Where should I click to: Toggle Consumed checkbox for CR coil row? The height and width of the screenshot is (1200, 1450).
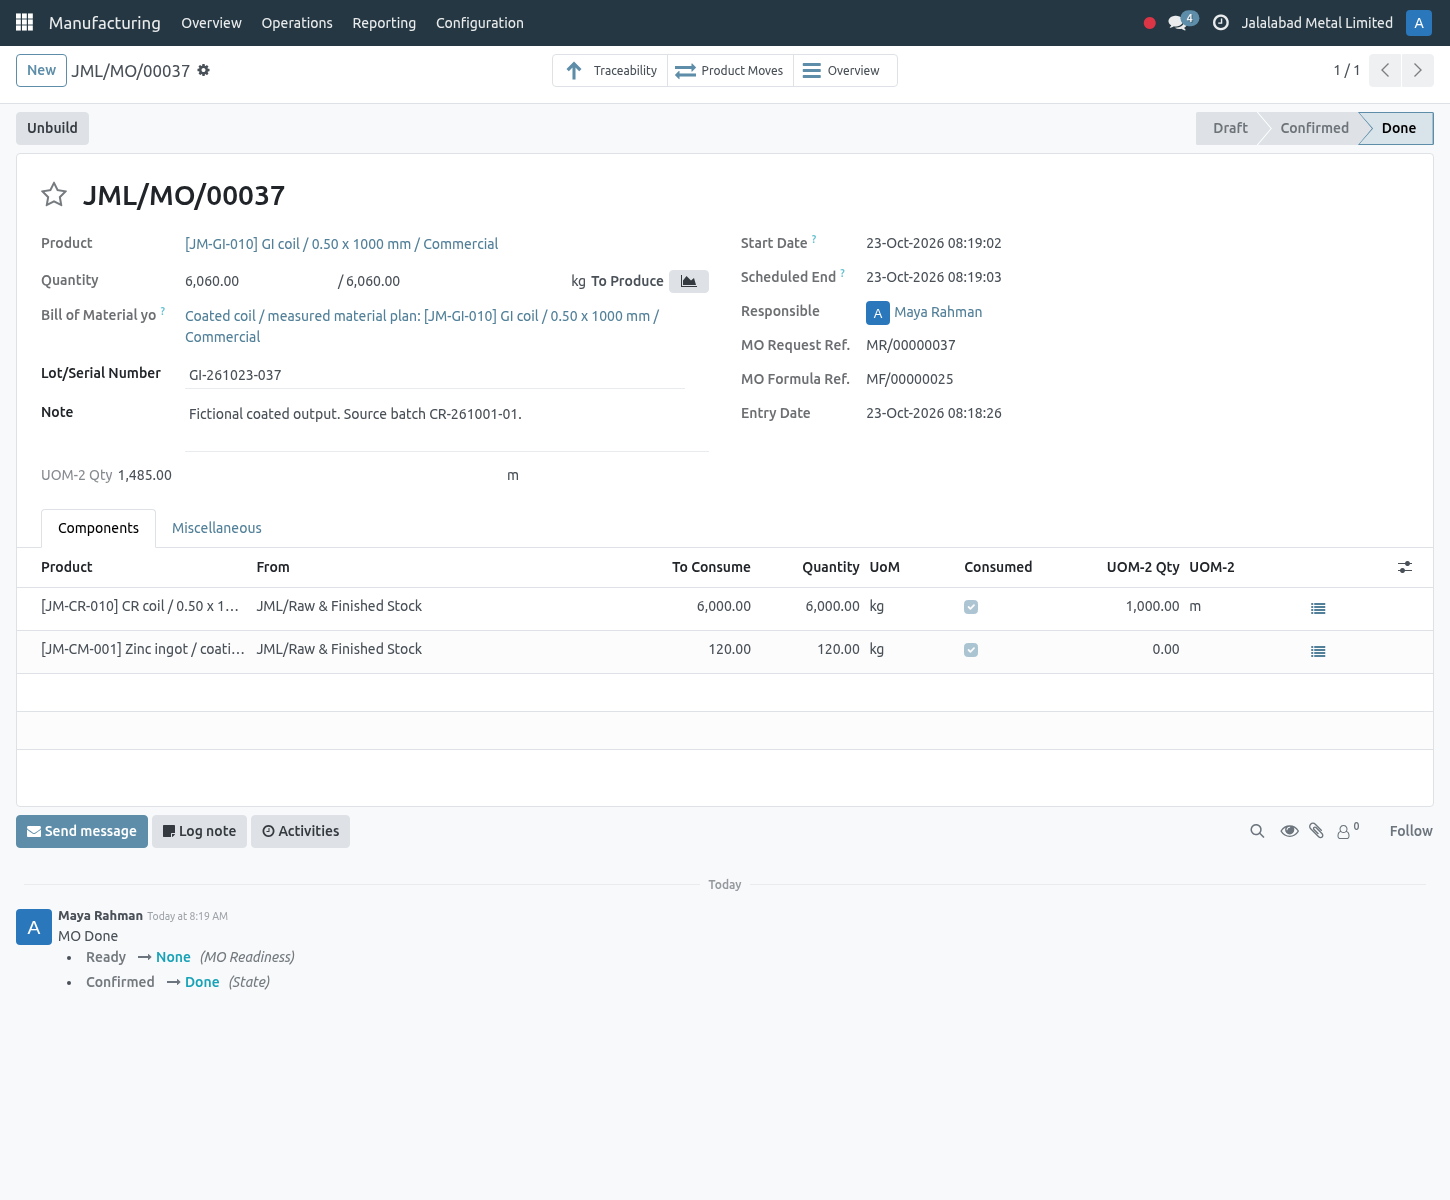pos(971,607)
